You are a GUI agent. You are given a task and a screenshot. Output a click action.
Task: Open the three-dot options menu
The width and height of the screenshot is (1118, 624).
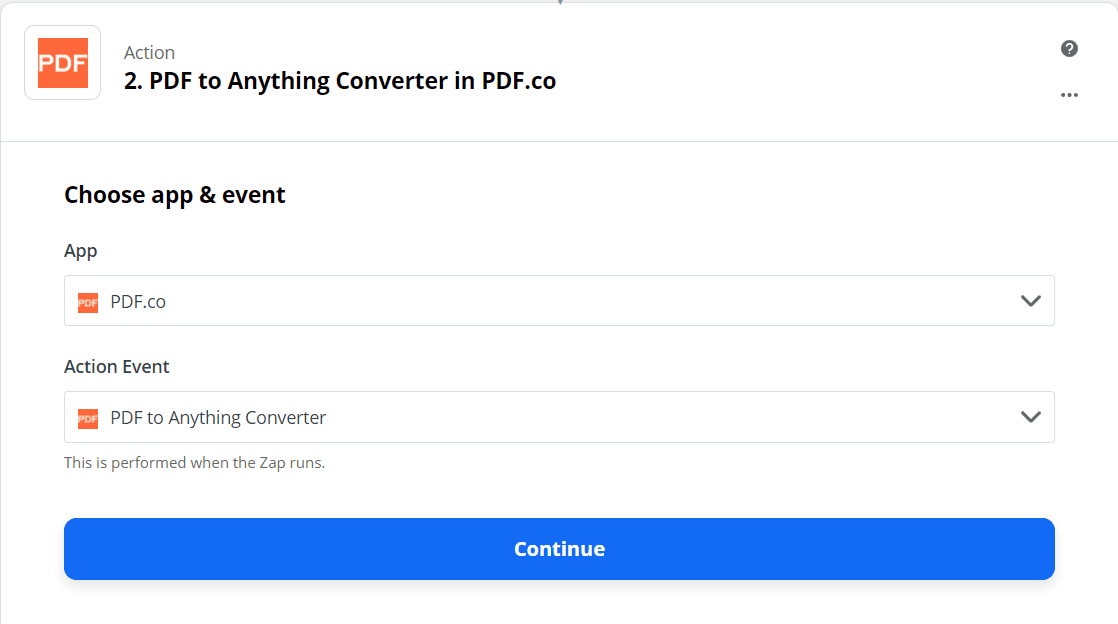(1069, 95)
